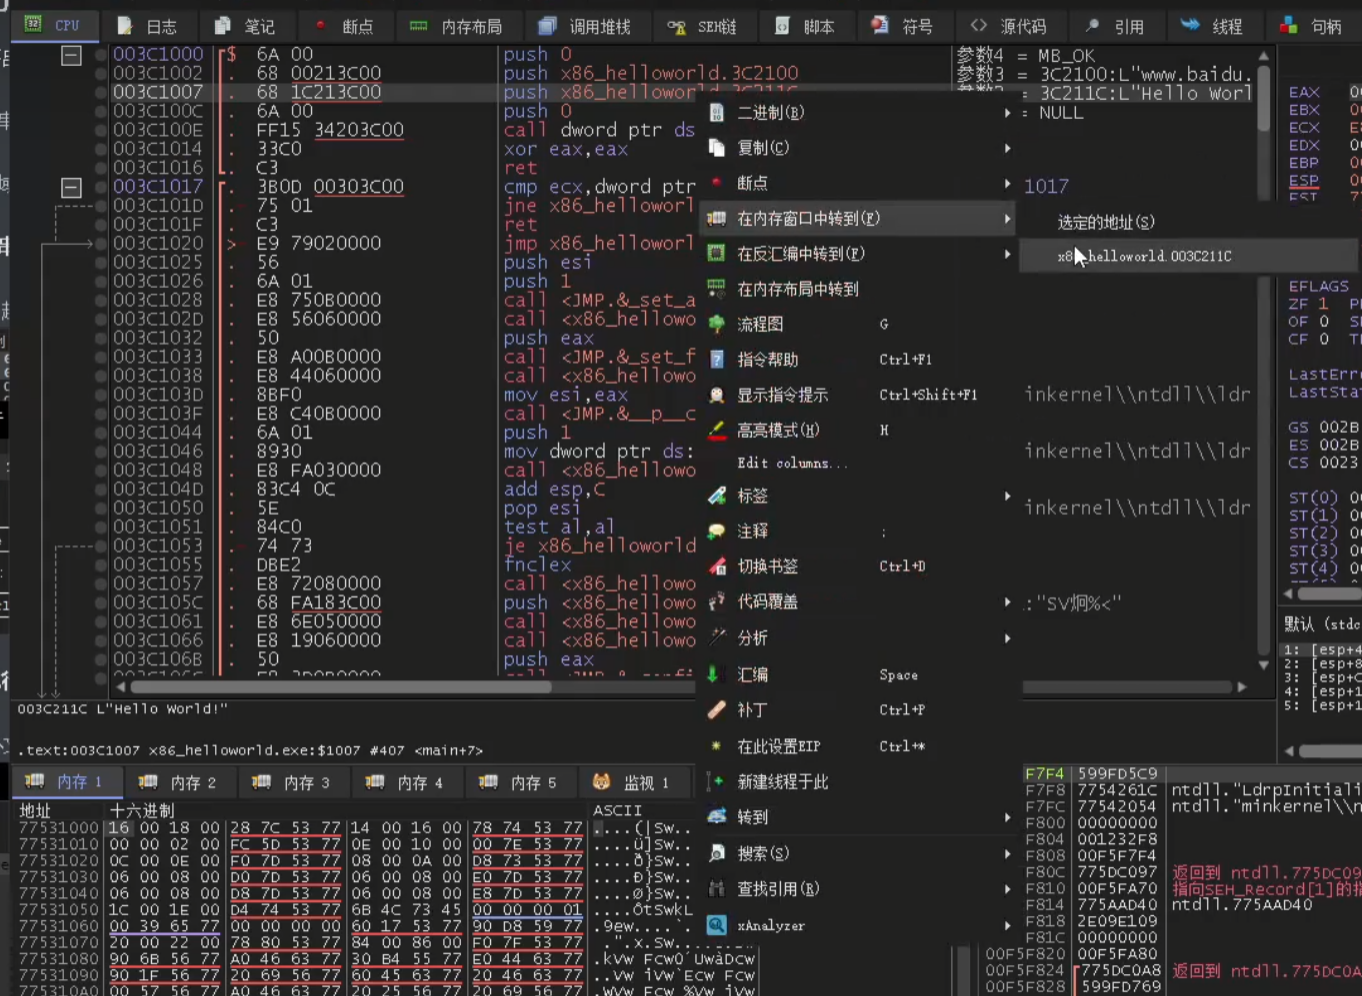Click the 在此设置EIP icon
The width and height of the screenshot is (1362, 996).
pyautogui.click(x=716, y=746)
